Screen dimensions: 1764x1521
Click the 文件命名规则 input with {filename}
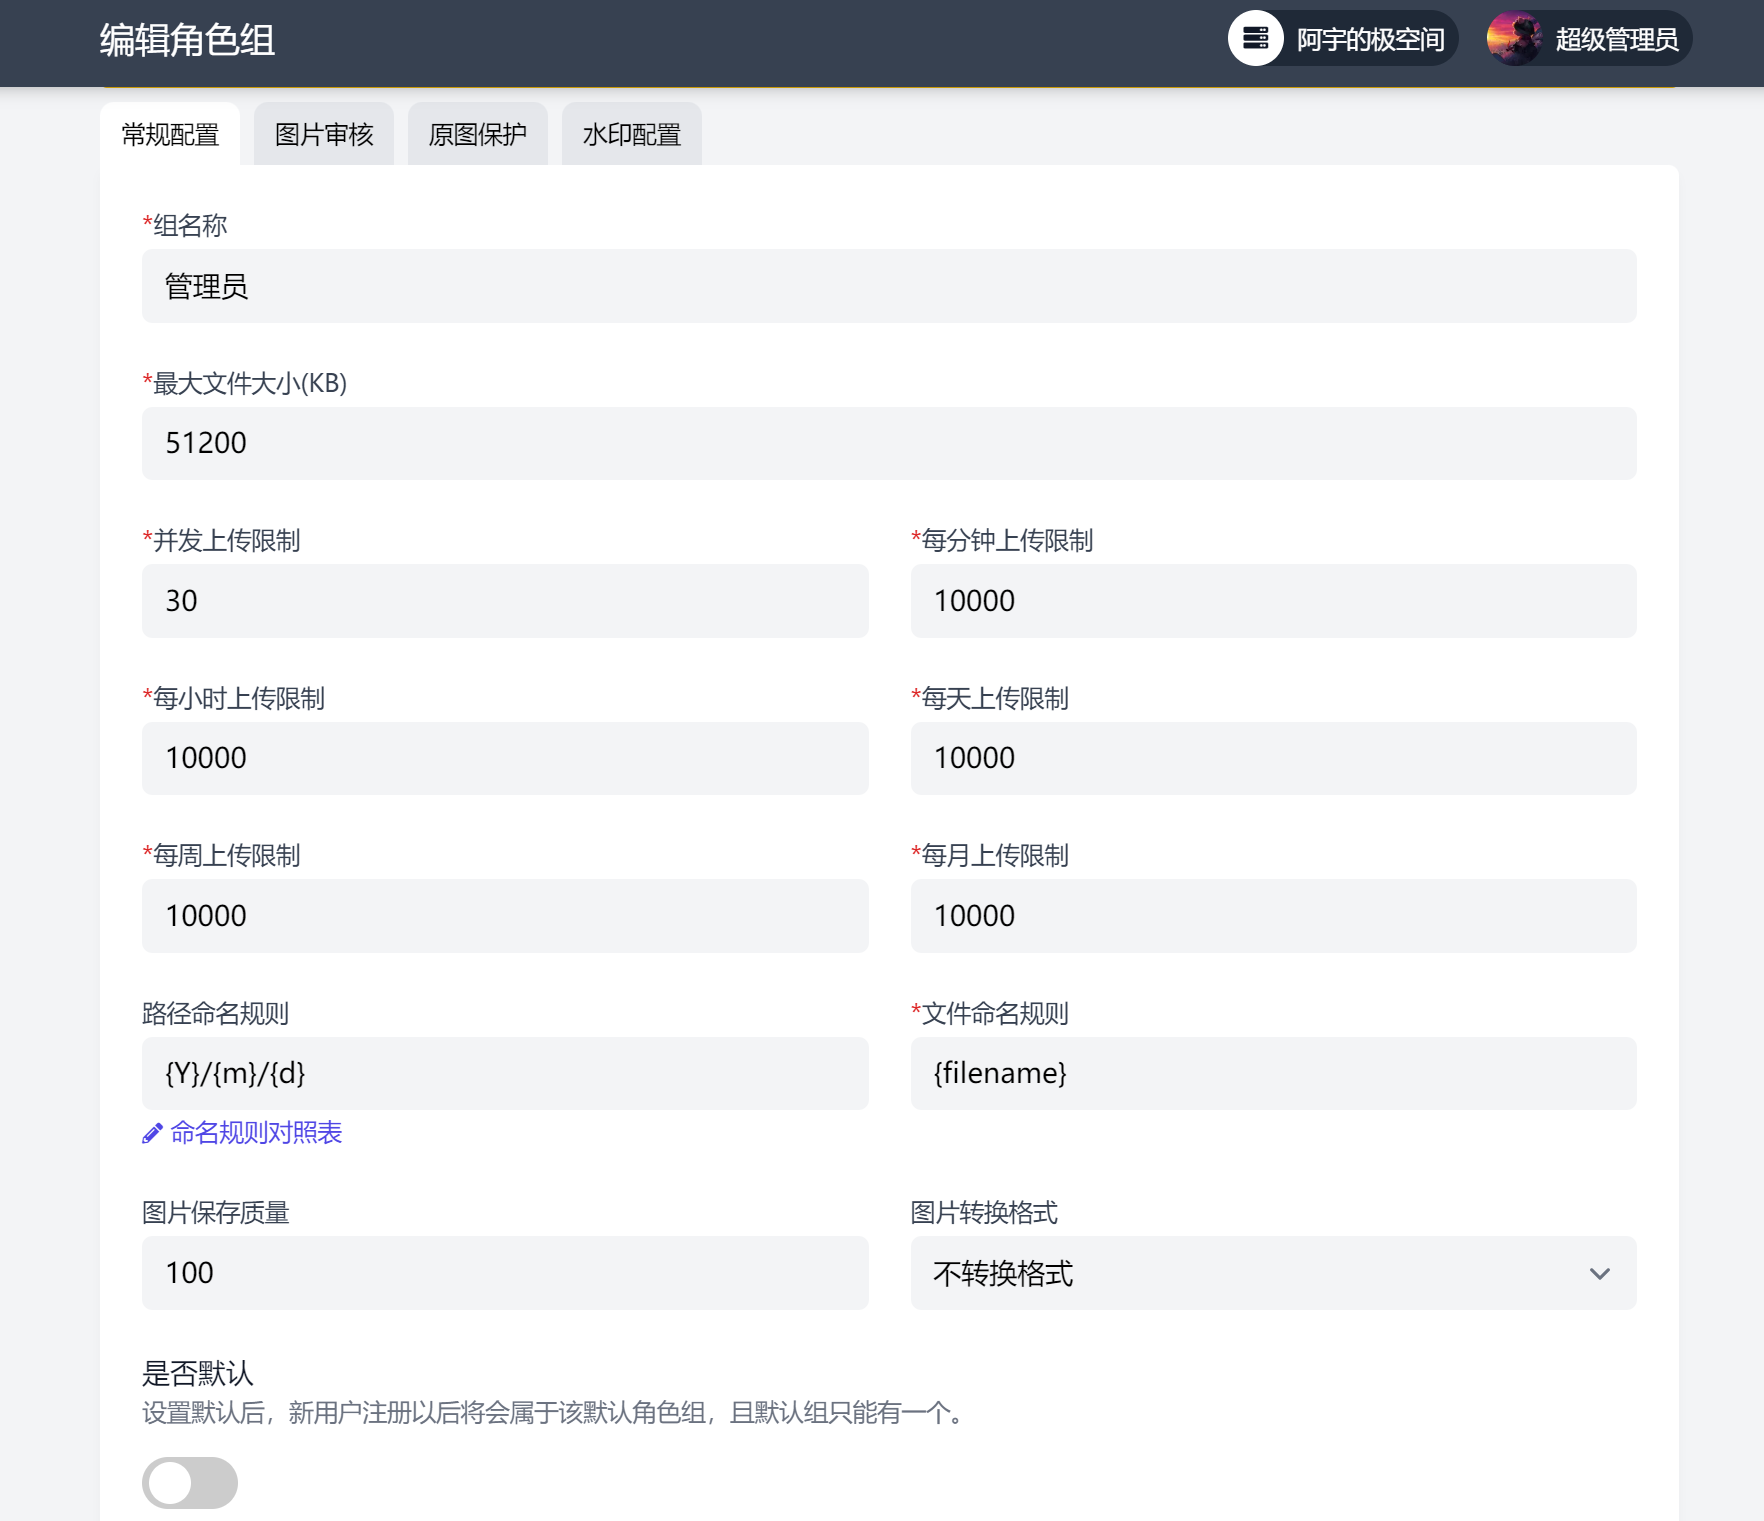click(1272, 1073)
